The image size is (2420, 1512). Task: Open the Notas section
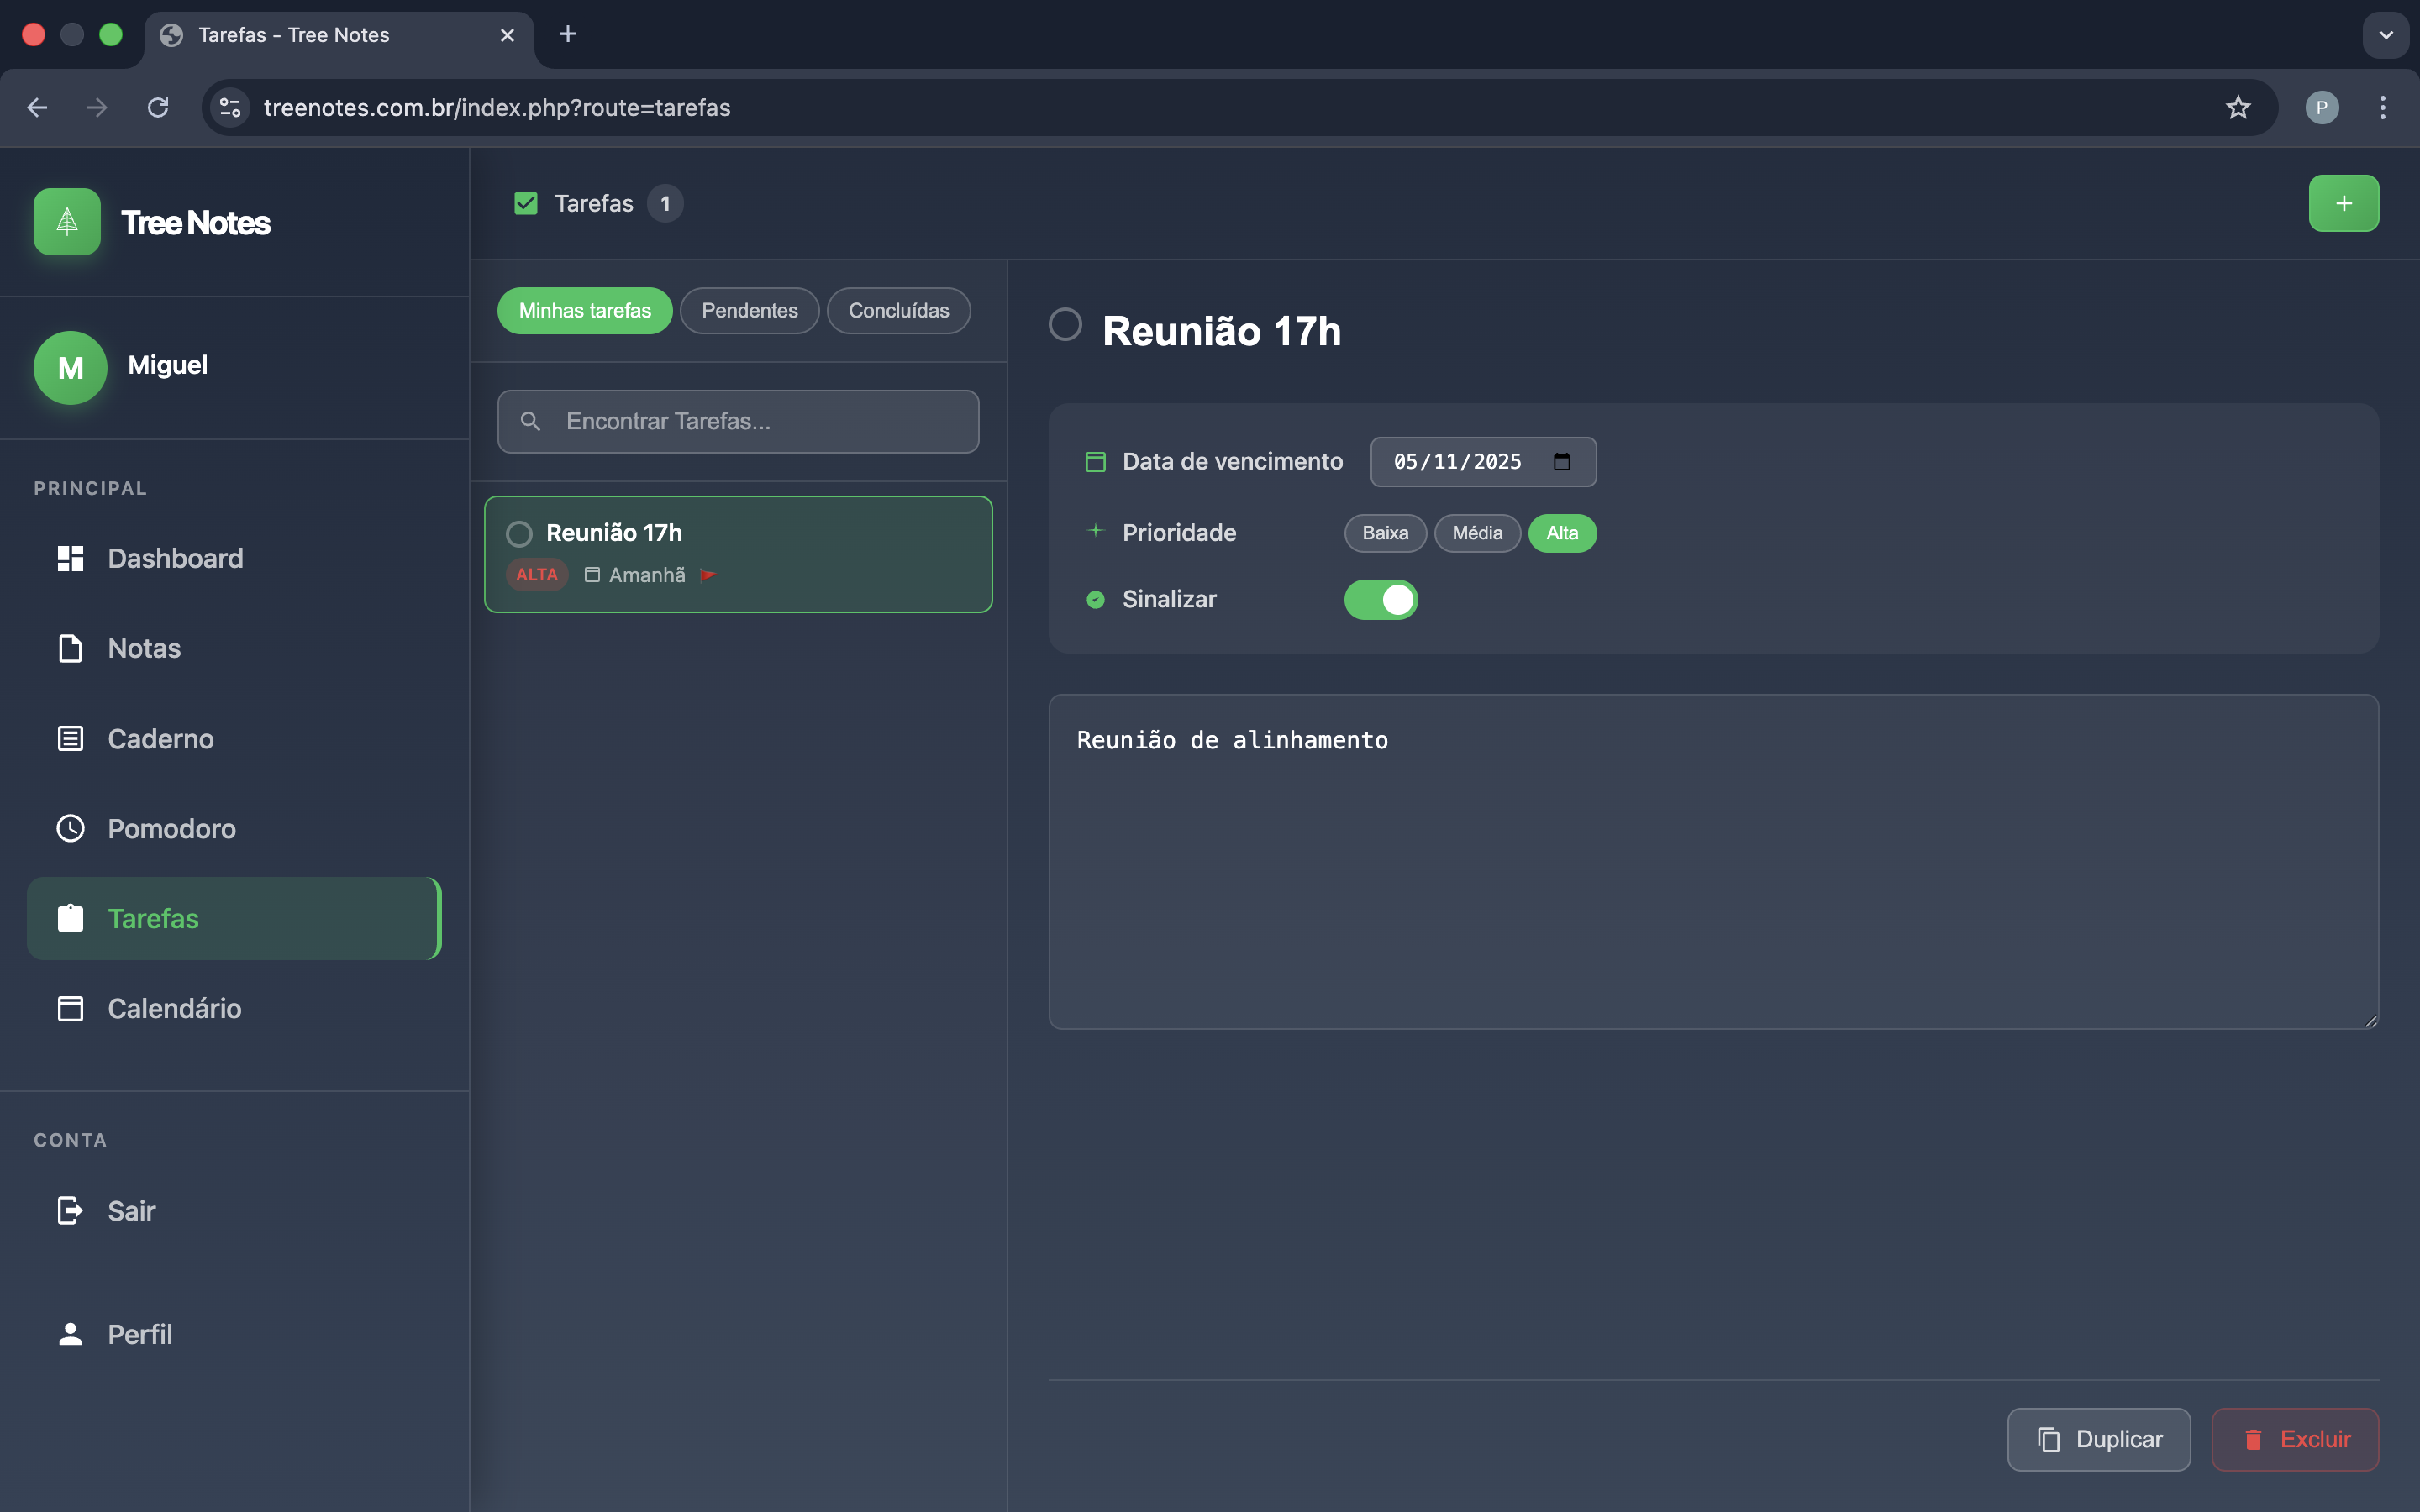coord(143,648)
